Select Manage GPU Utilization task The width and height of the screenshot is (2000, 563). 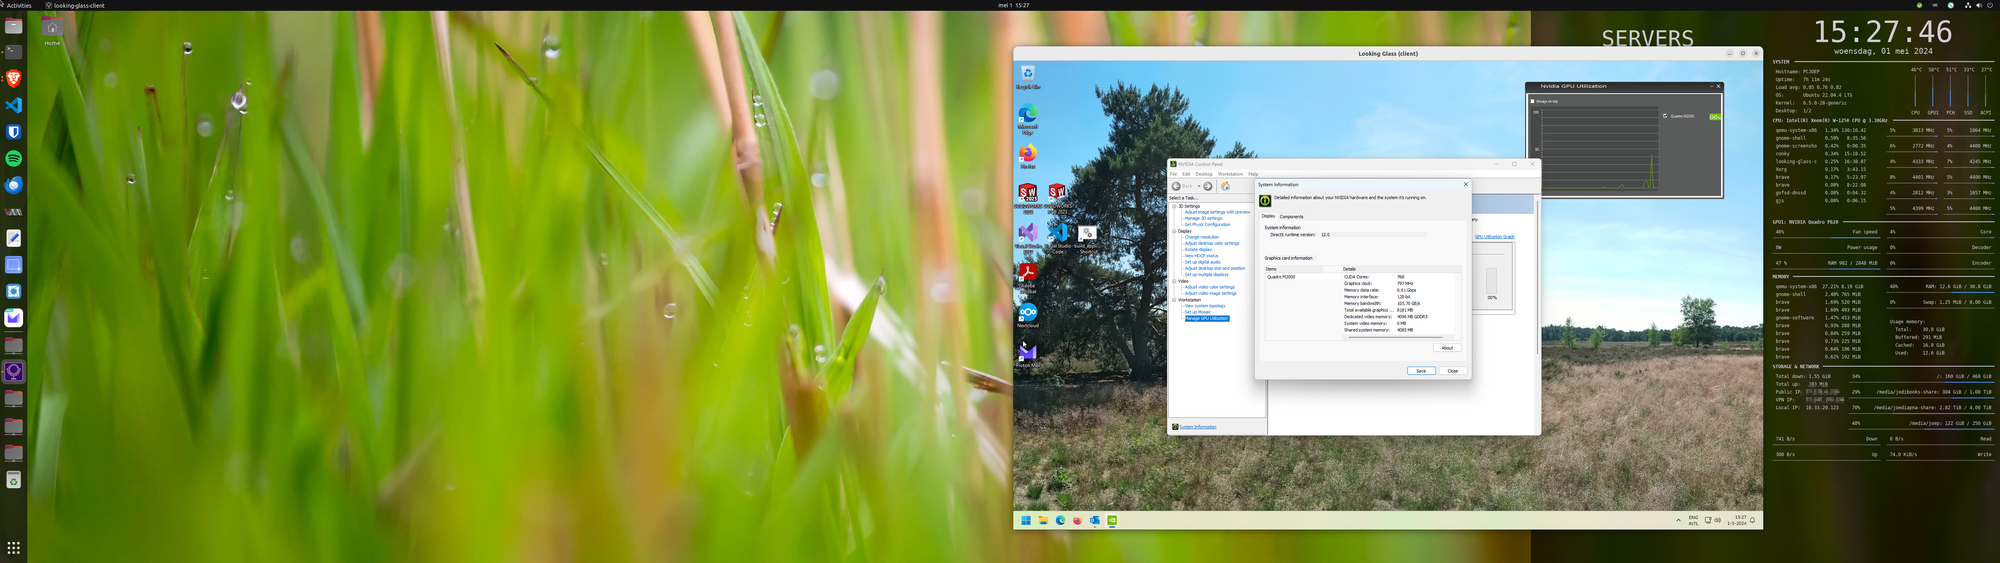[1207, 318]
